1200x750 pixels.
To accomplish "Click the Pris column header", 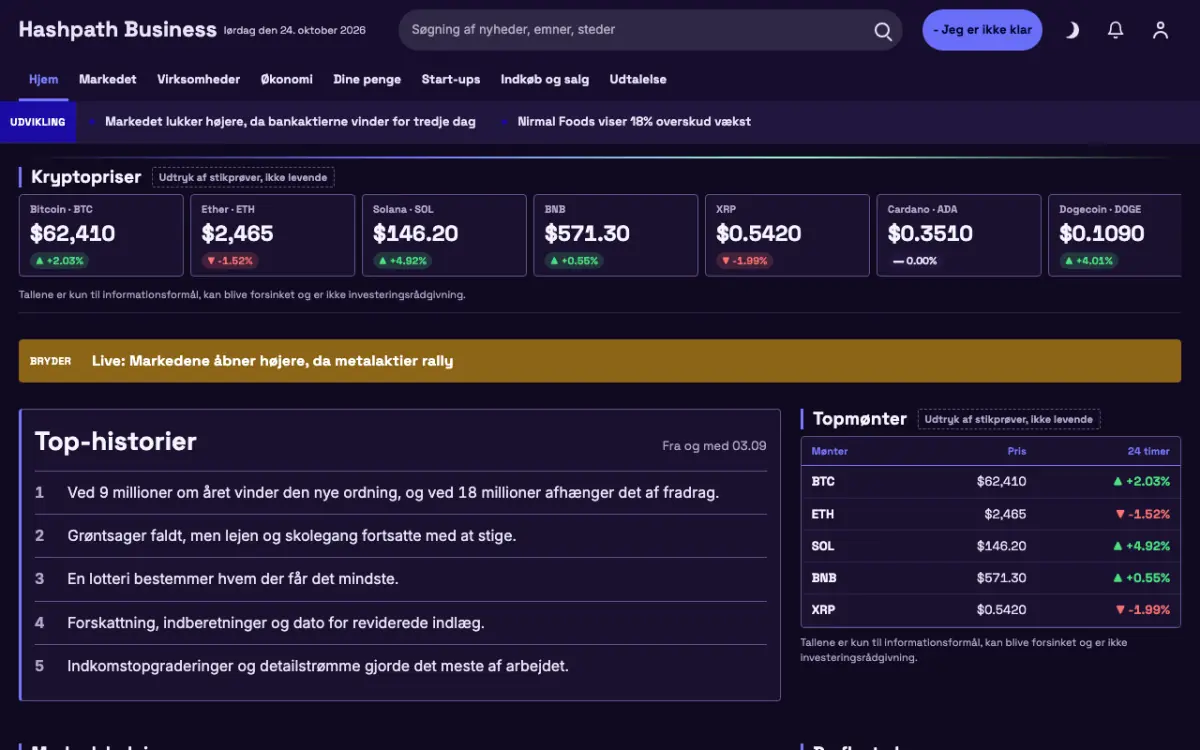I will (1017, 451).
